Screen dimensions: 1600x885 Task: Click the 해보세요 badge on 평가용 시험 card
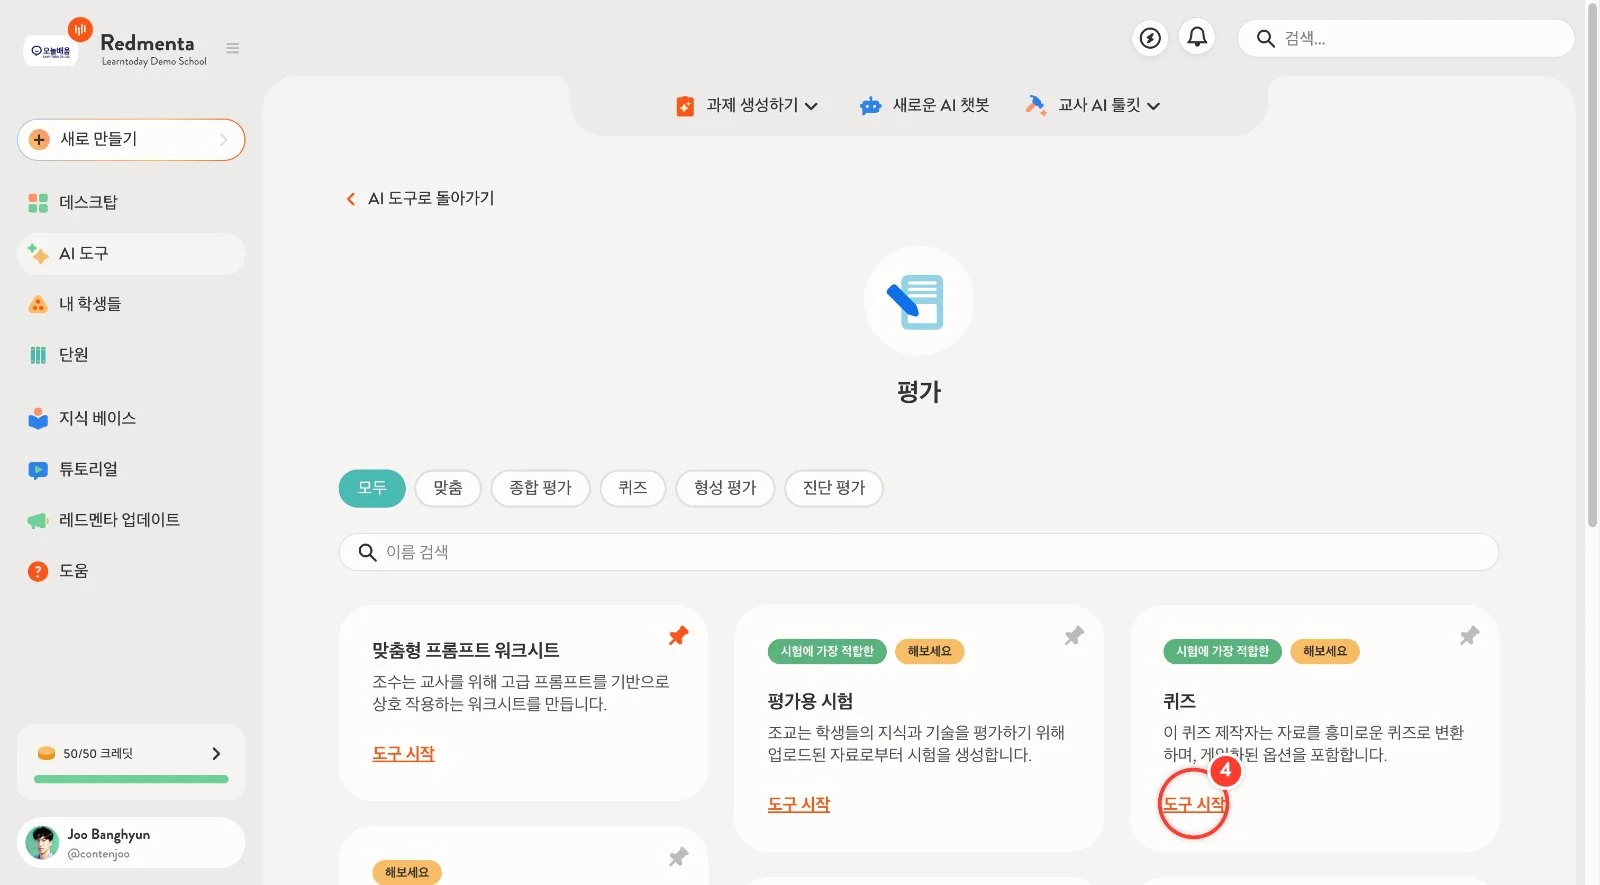(x=930, y=652)
